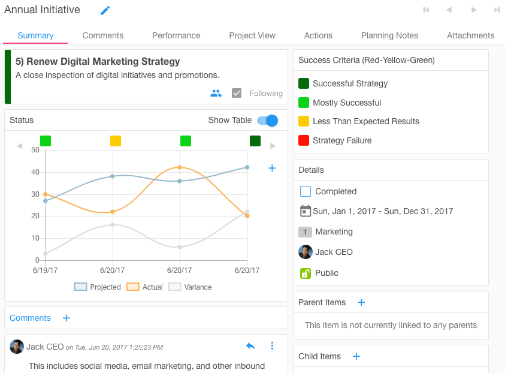Go to previous status period arrow
This screenshot has width=505, height=373.
click(x=20, y=146)
